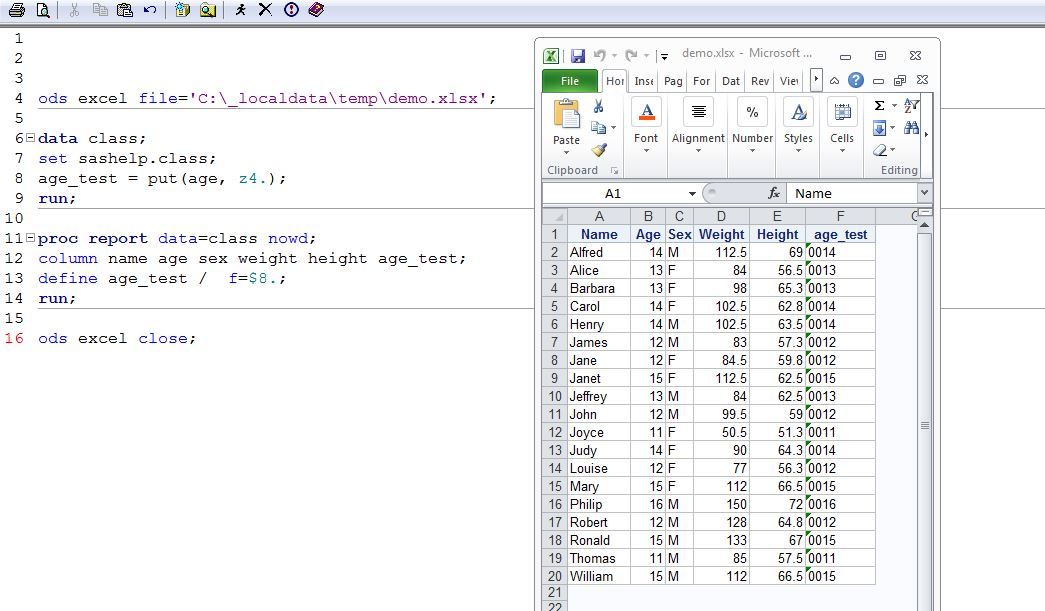Click the Undo arrow in SAS toolbar
The image size is (1045, 611).
pyautogui.click(x=150, y=10)
